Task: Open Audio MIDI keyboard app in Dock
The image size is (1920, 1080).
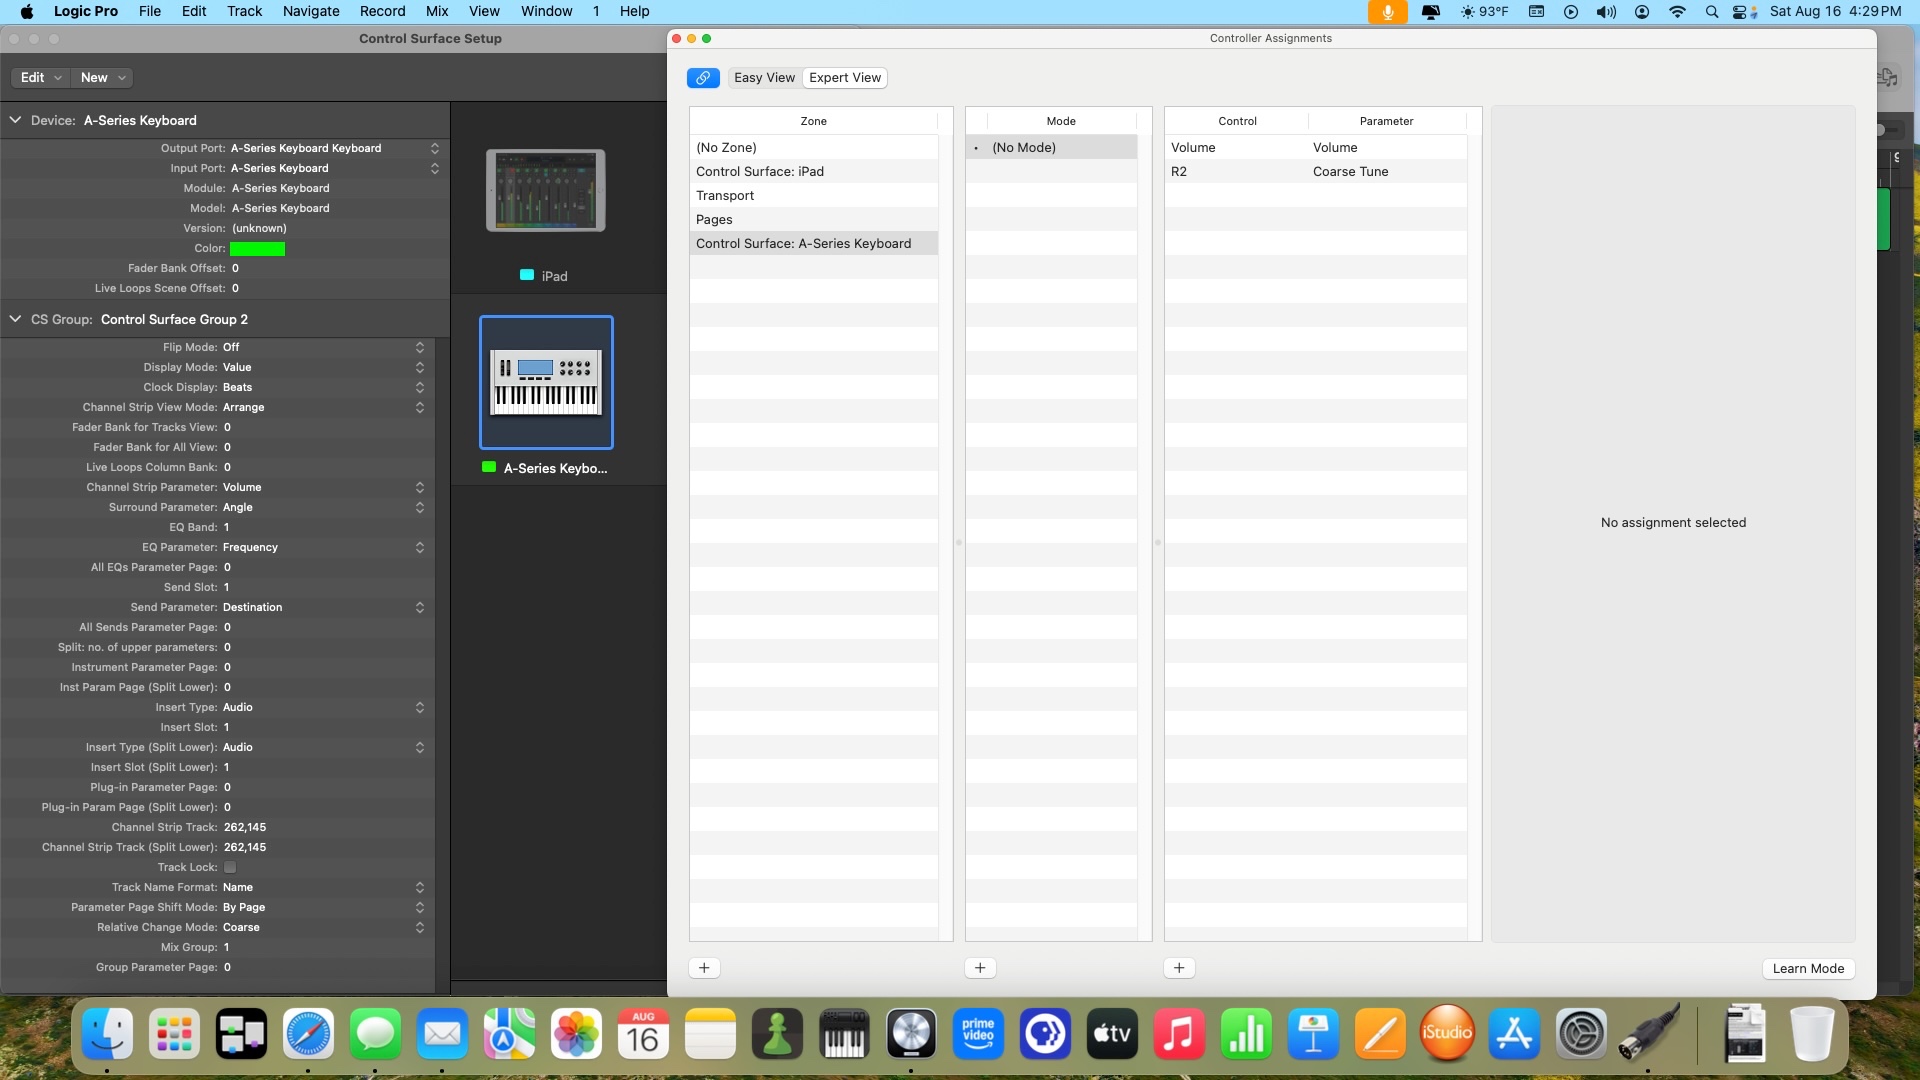Action: click(843, 1034)
